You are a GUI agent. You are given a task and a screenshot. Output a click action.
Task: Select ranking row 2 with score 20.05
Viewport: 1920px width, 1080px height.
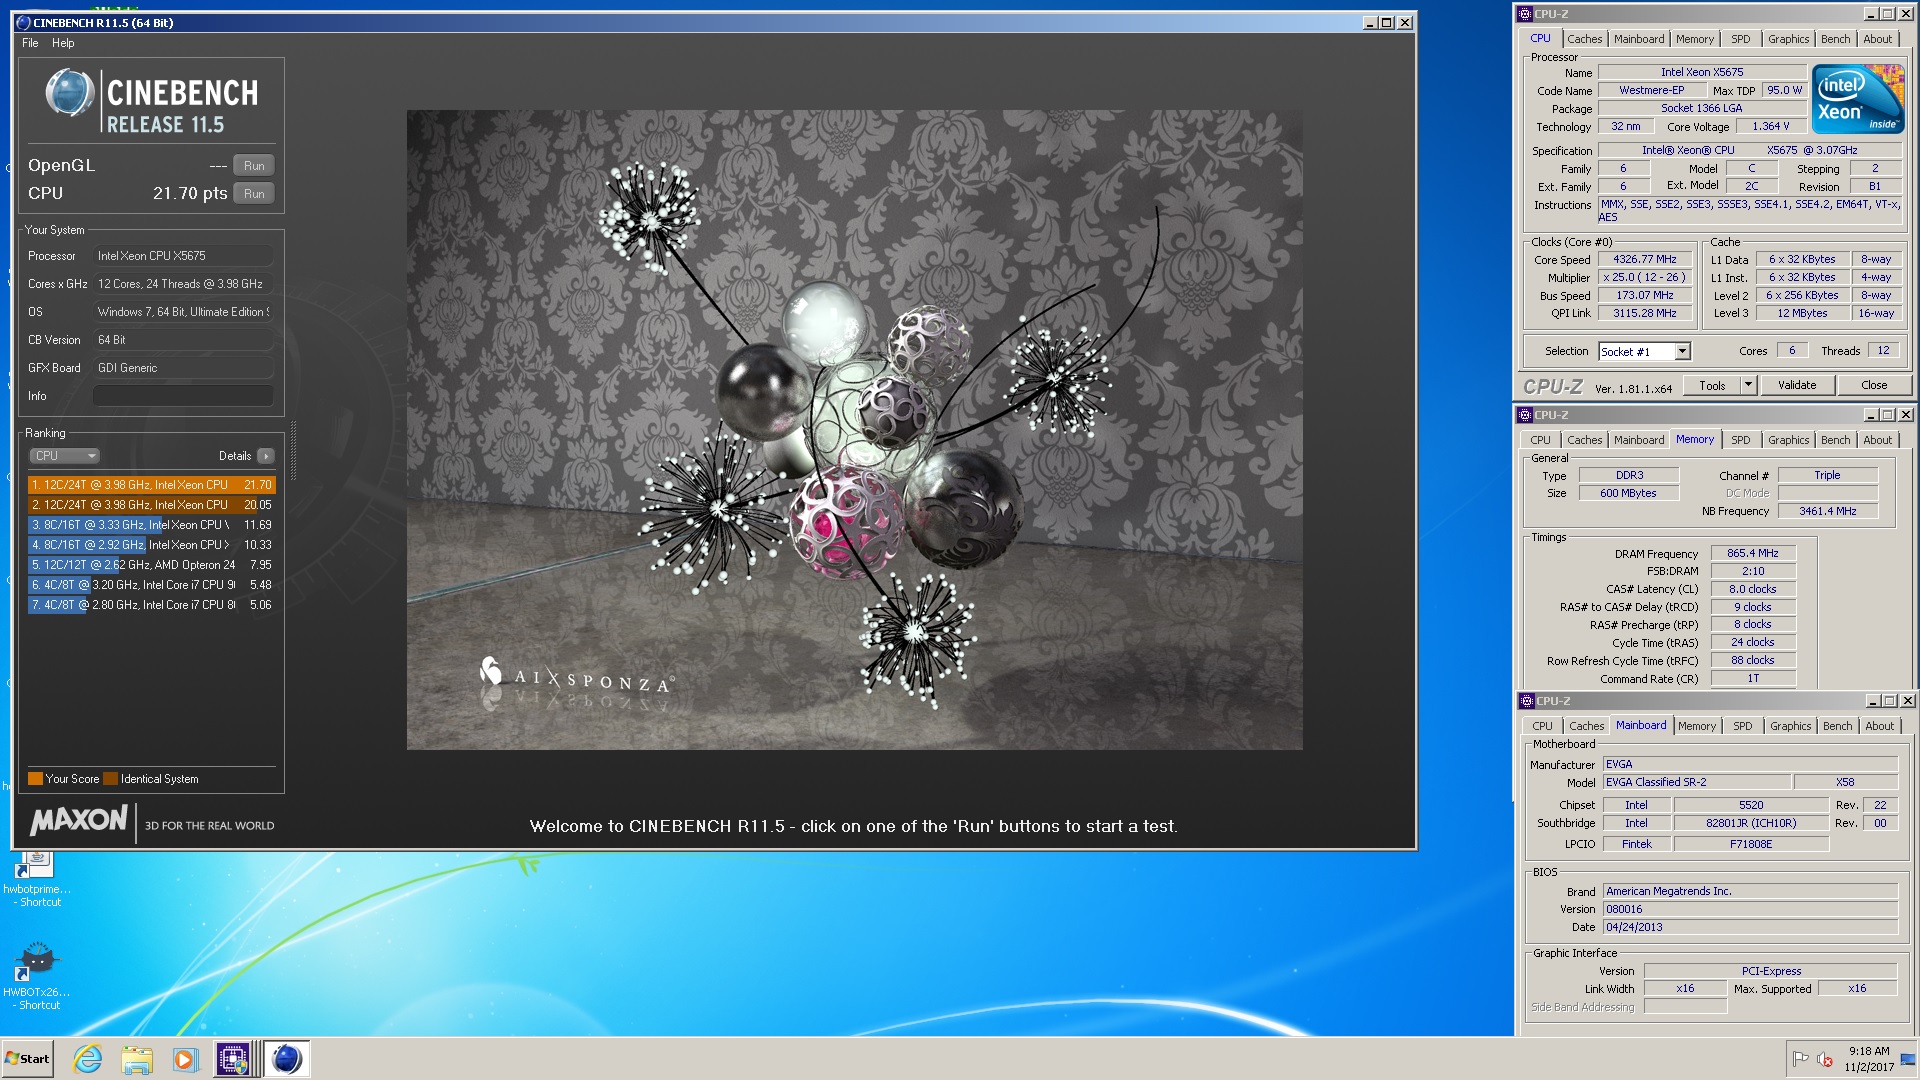150,505
